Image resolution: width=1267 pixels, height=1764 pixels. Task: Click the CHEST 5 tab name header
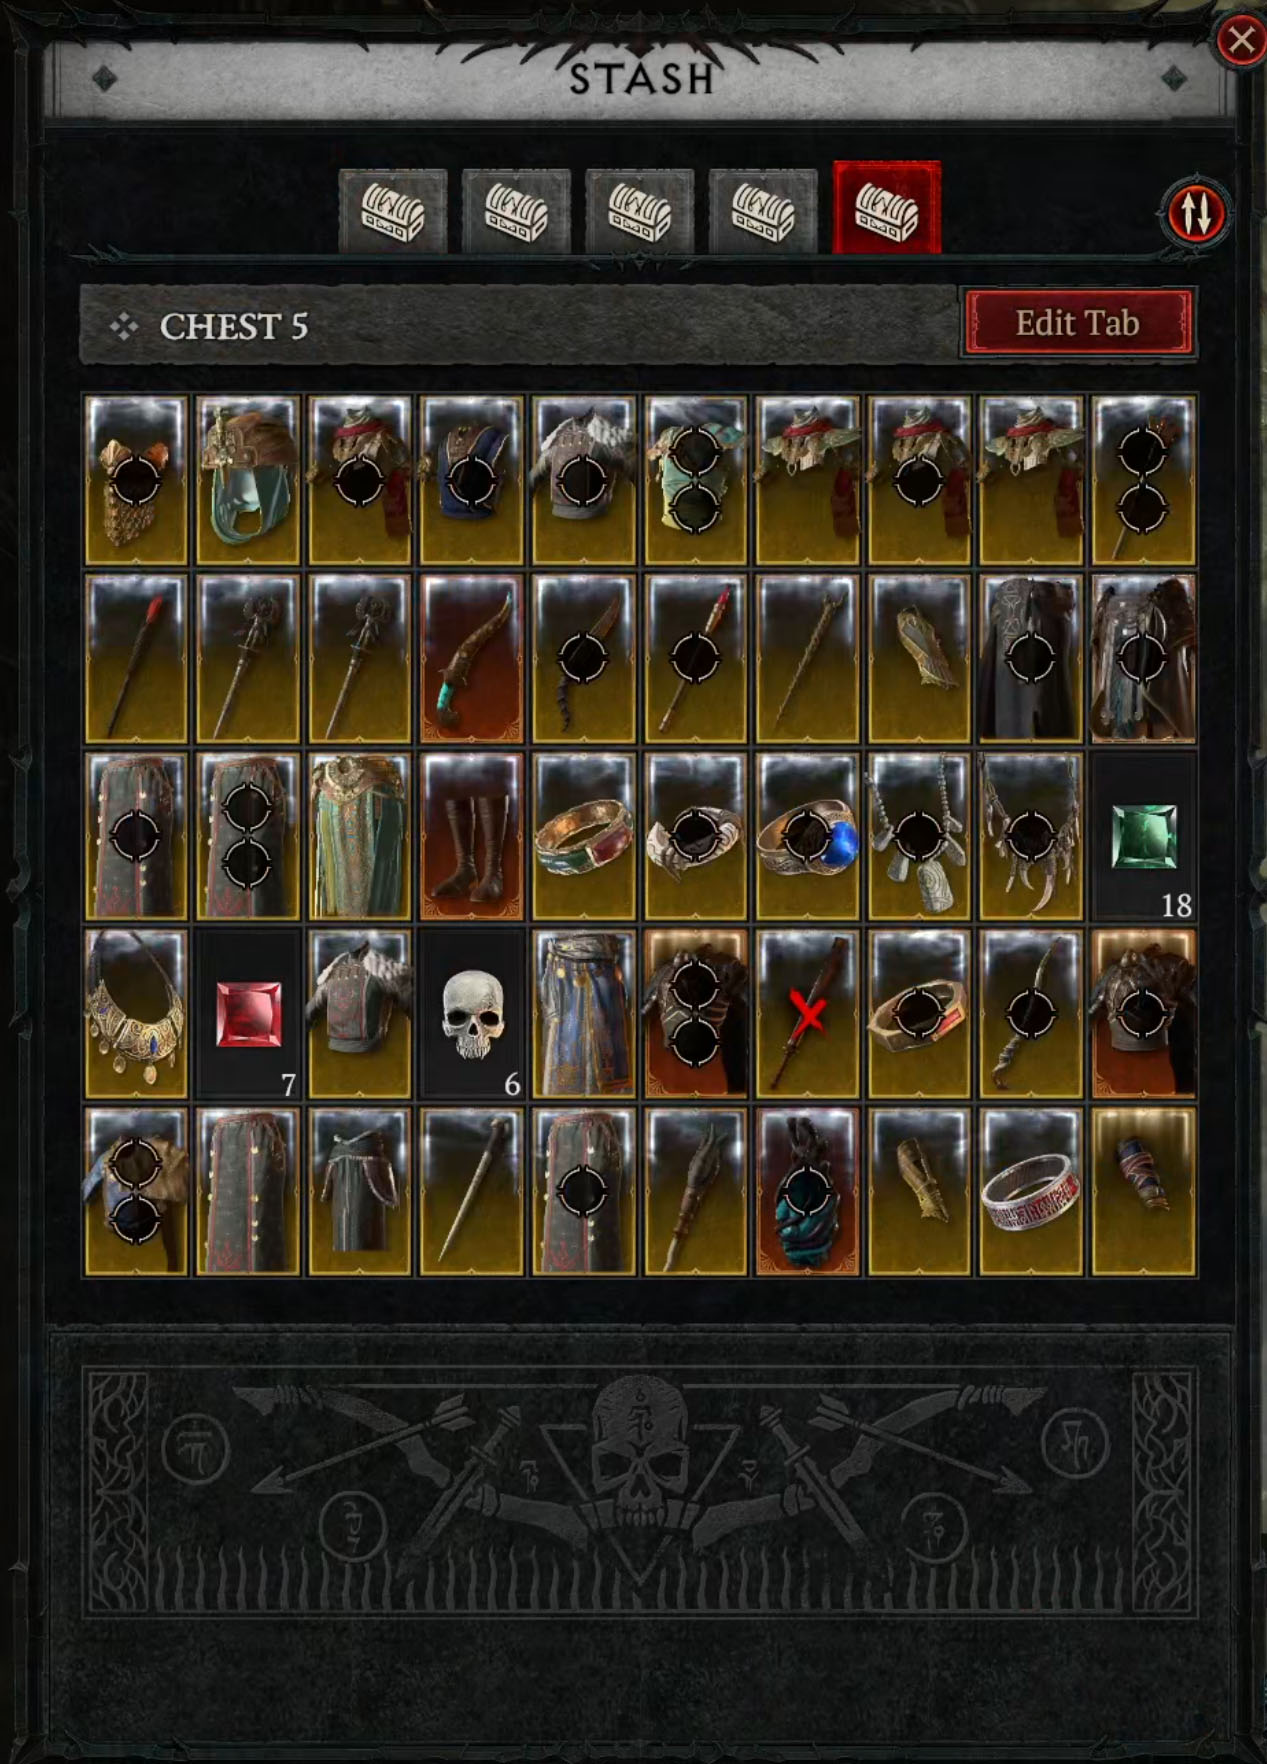234,326
